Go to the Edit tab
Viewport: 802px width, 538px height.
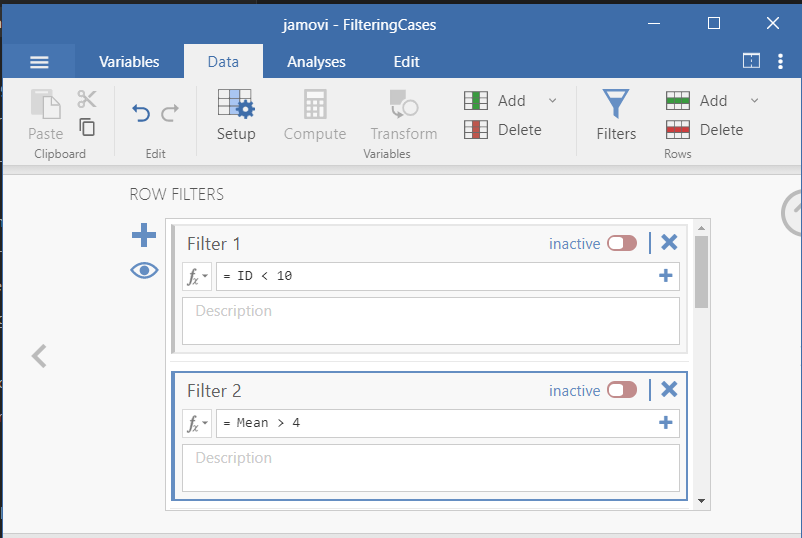(406, 62)
